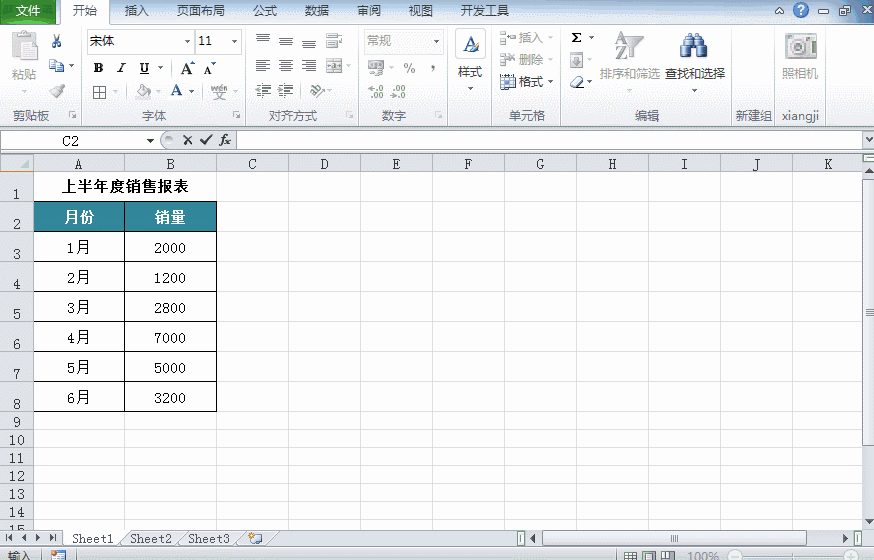
Task: Click the Cut scissors icon
Action: coord(57,42)
